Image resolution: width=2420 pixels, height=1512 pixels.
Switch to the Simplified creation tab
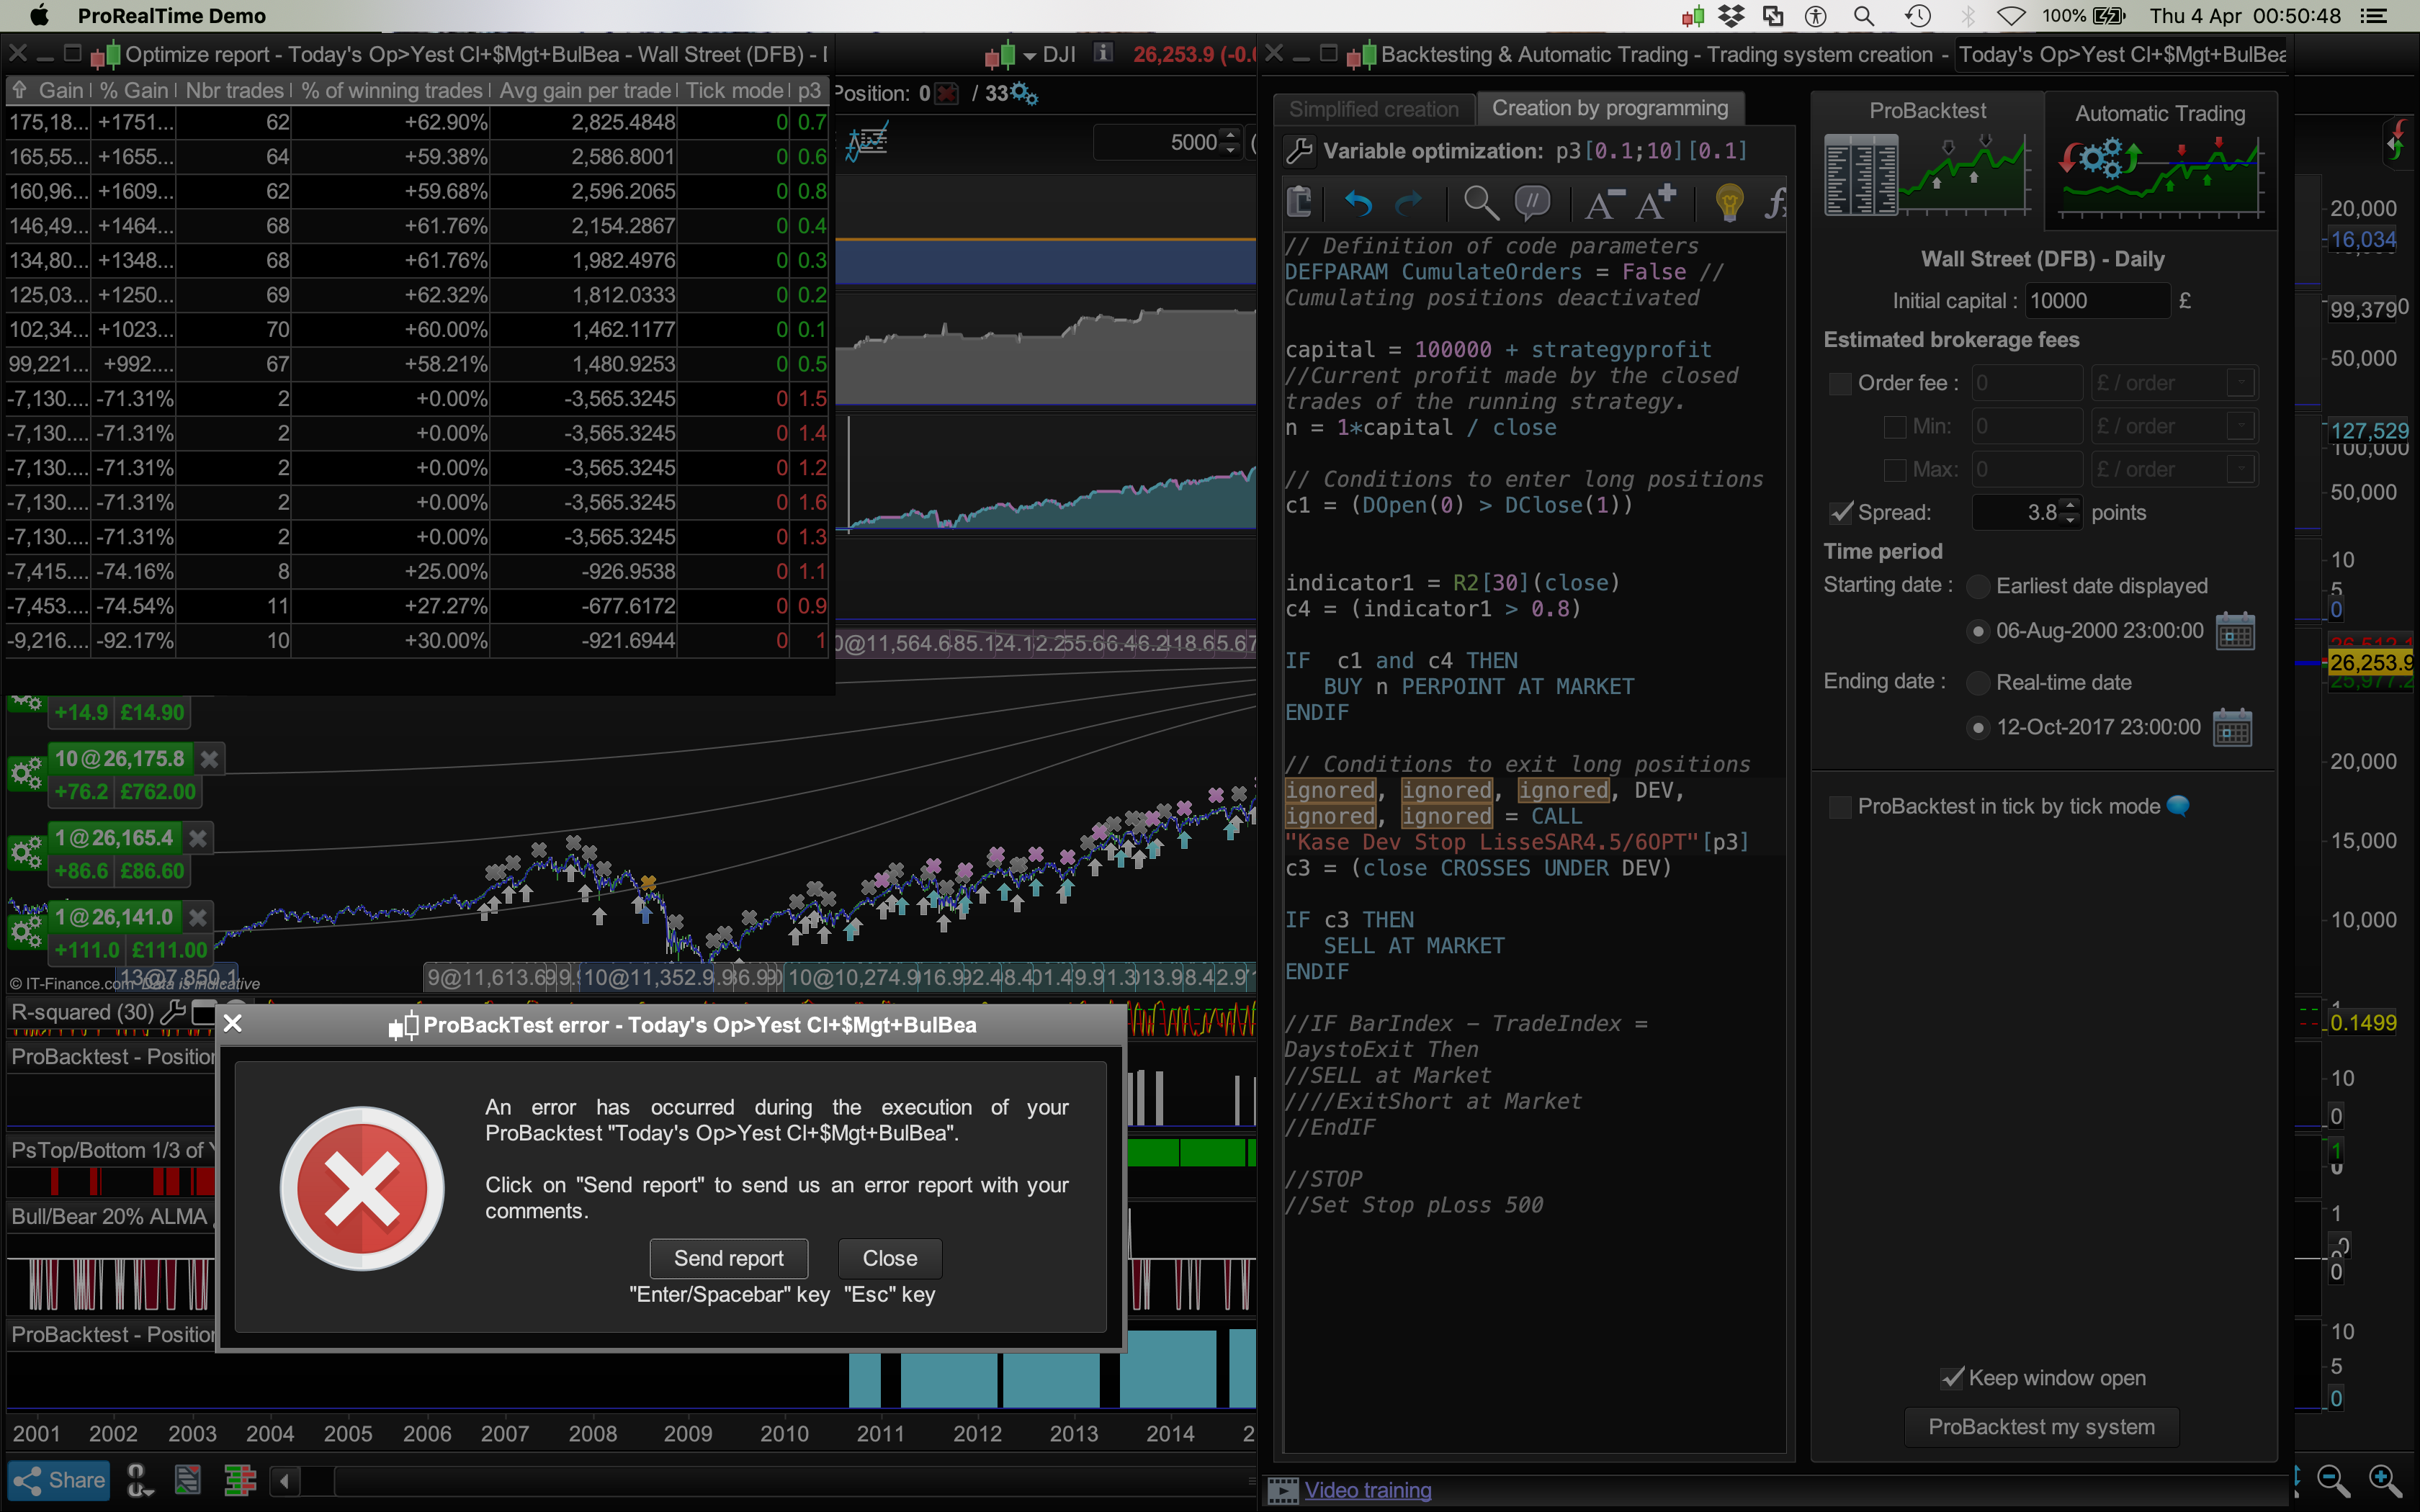[1373, 109]
